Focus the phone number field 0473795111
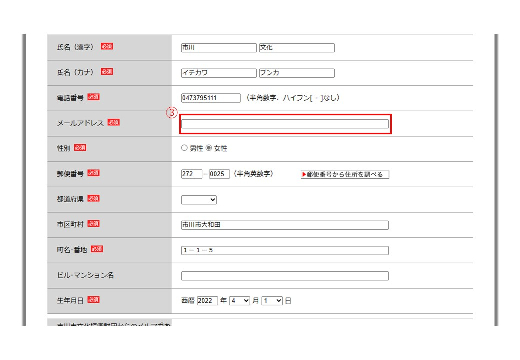 pos(211,98)
